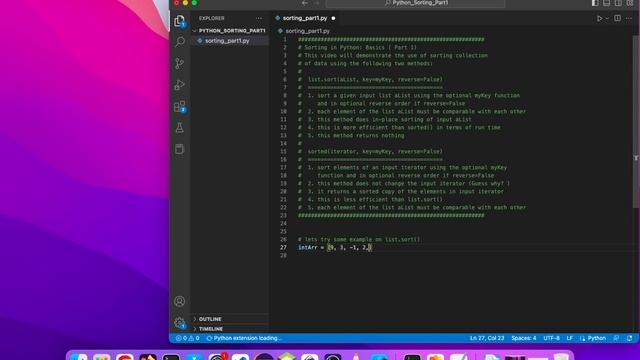Select the sorting_part1.py editor tab

[304, 18]
